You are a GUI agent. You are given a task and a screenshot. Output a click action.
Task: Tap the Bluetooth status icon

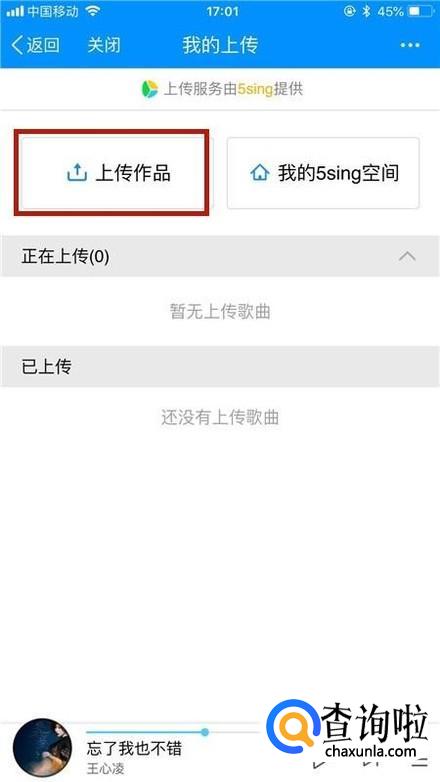(366, 11)
